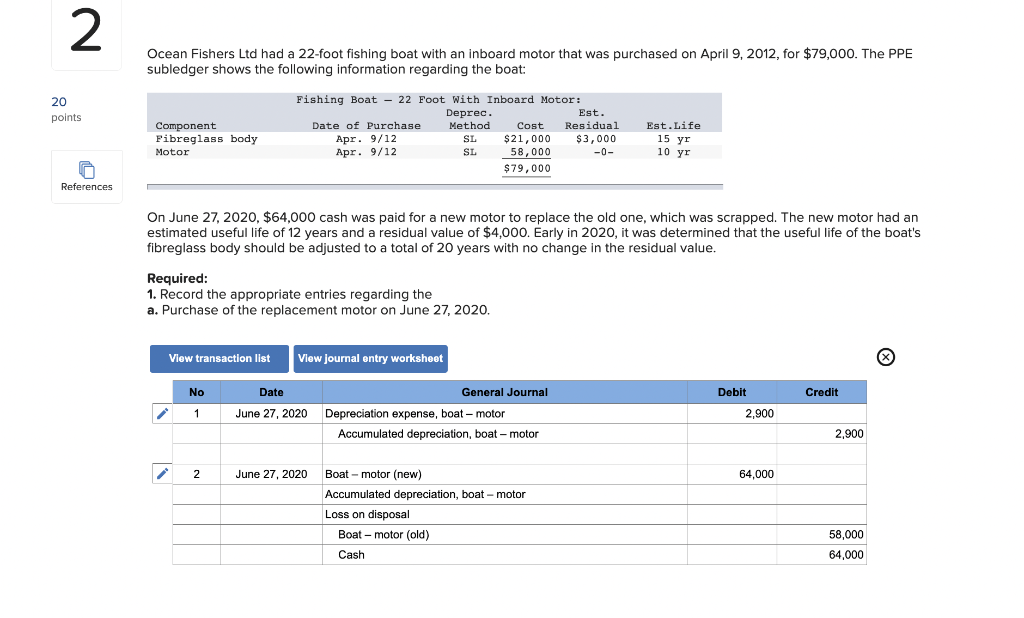
Task: Select the General Journal column header
Action: (503, 391)
